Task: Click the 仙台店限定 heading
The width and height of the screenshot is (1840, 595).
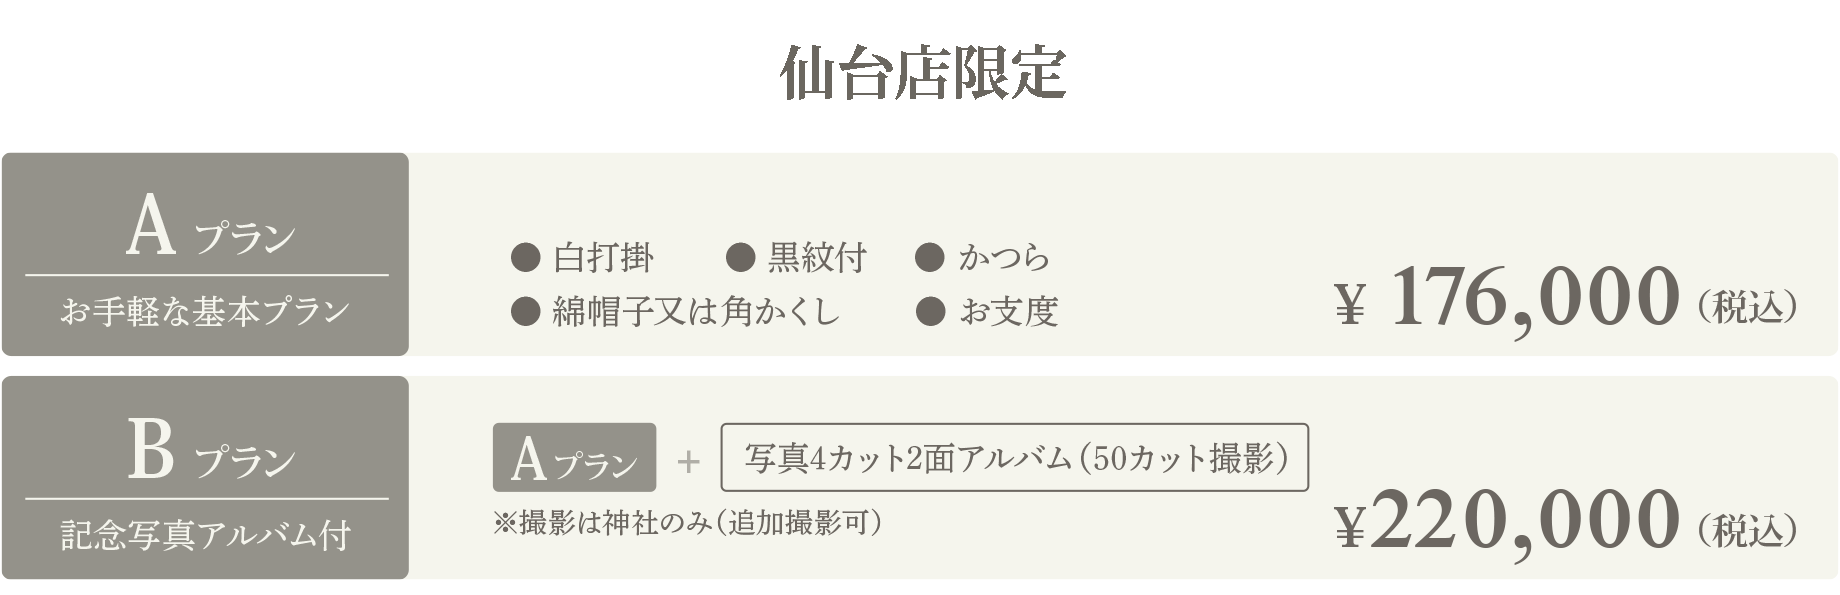Action: 922,73
